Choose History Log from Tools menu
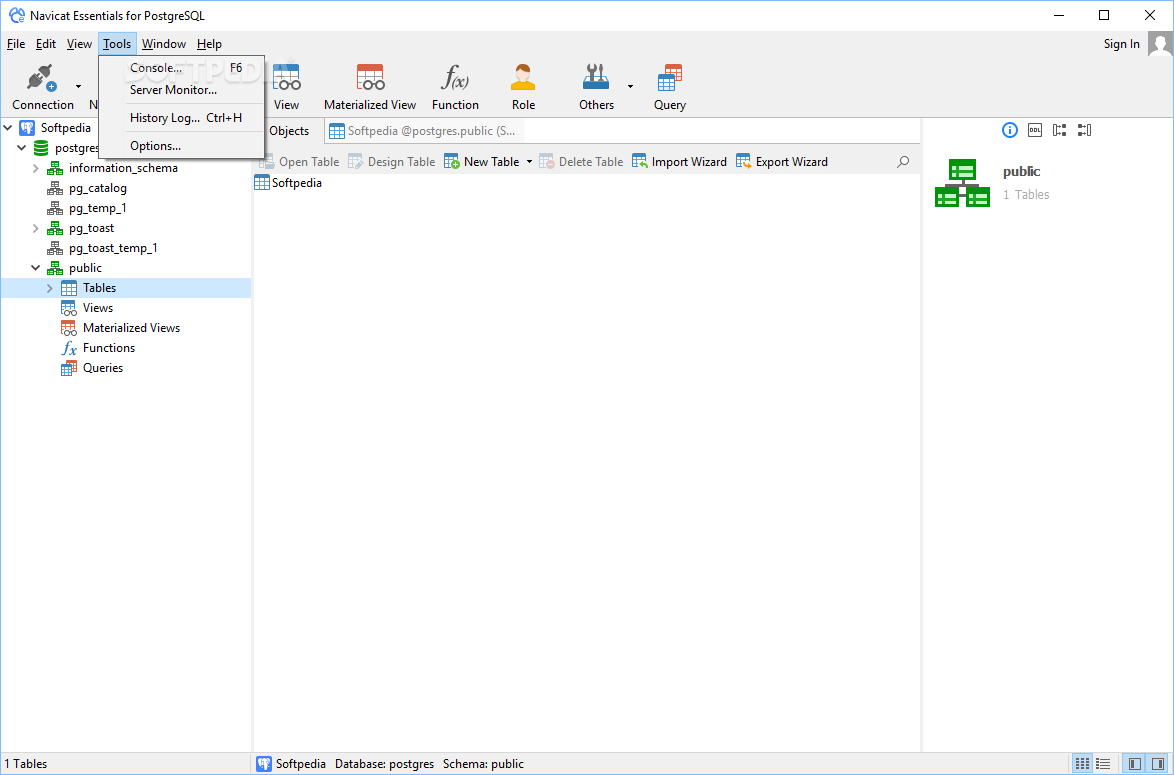 point(182,118)
